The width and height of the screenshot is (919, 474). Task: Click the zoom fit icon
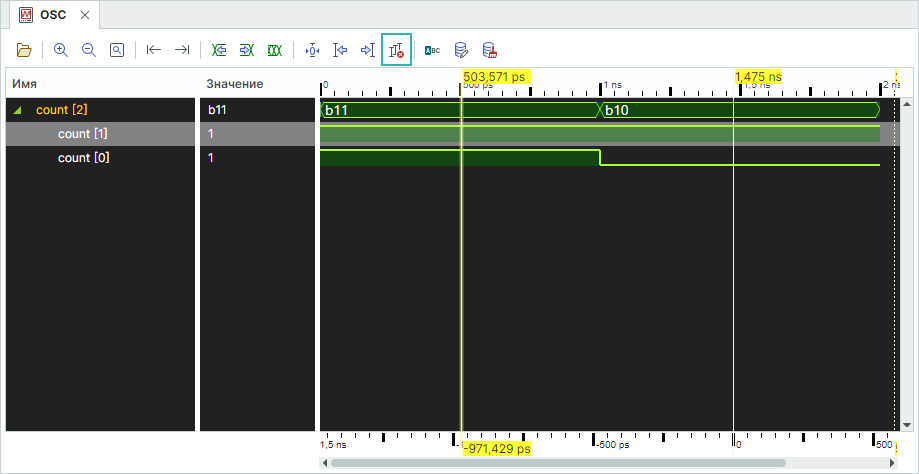(x=116, y=50)
